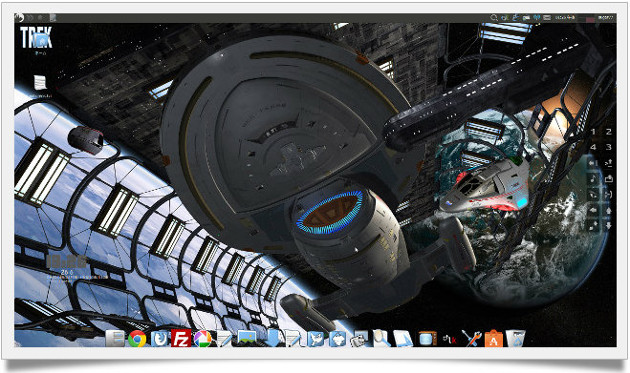Switch to workspace 4 in the side widget
The width and height of the screenshot is (630, 373).
click(593, 147)
